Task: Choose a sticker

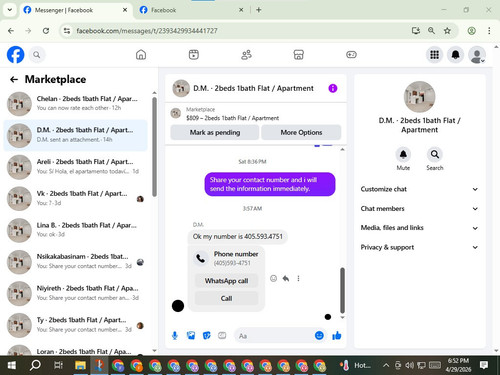Action: [207, 336]
